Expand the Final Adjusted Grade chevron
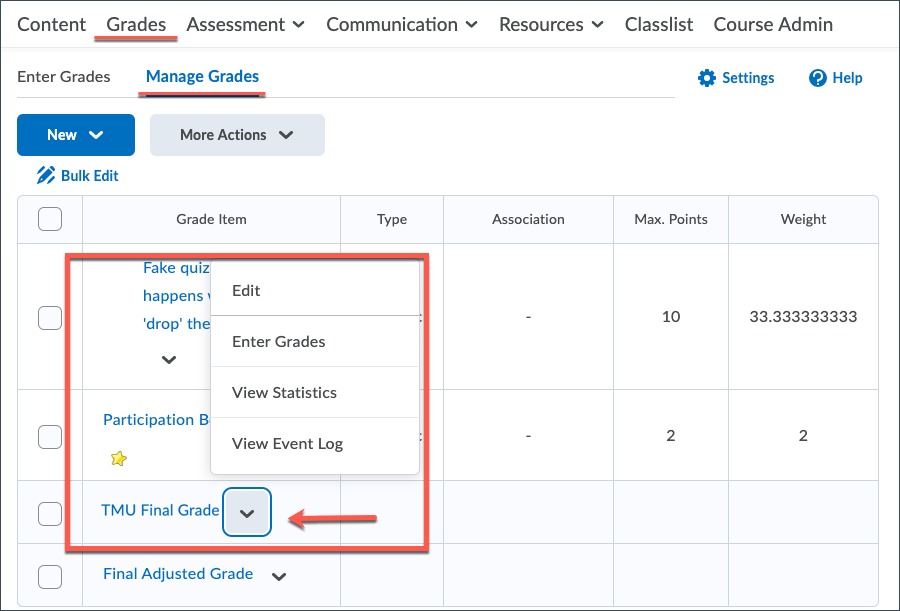Screen dimensions: 900x611 pos(279,576)
